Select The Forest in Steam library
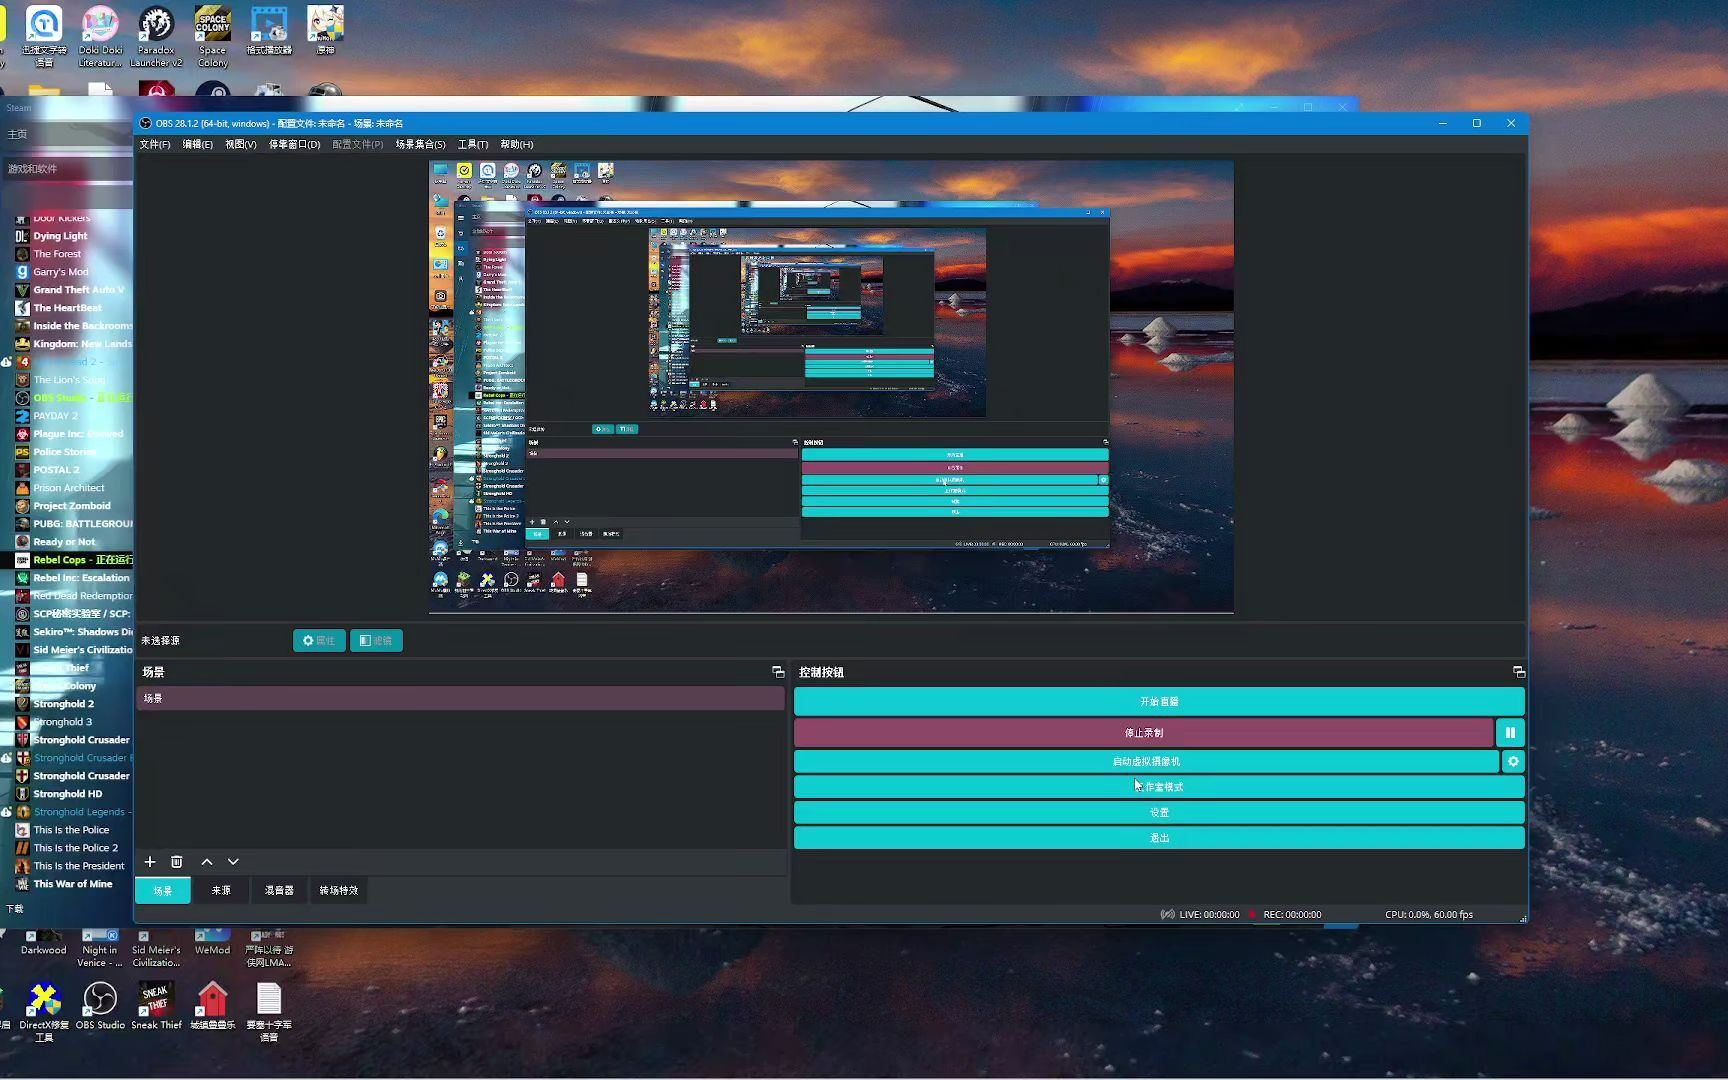Screen dimensions: 1728x1080 click(x=57, y=254)
